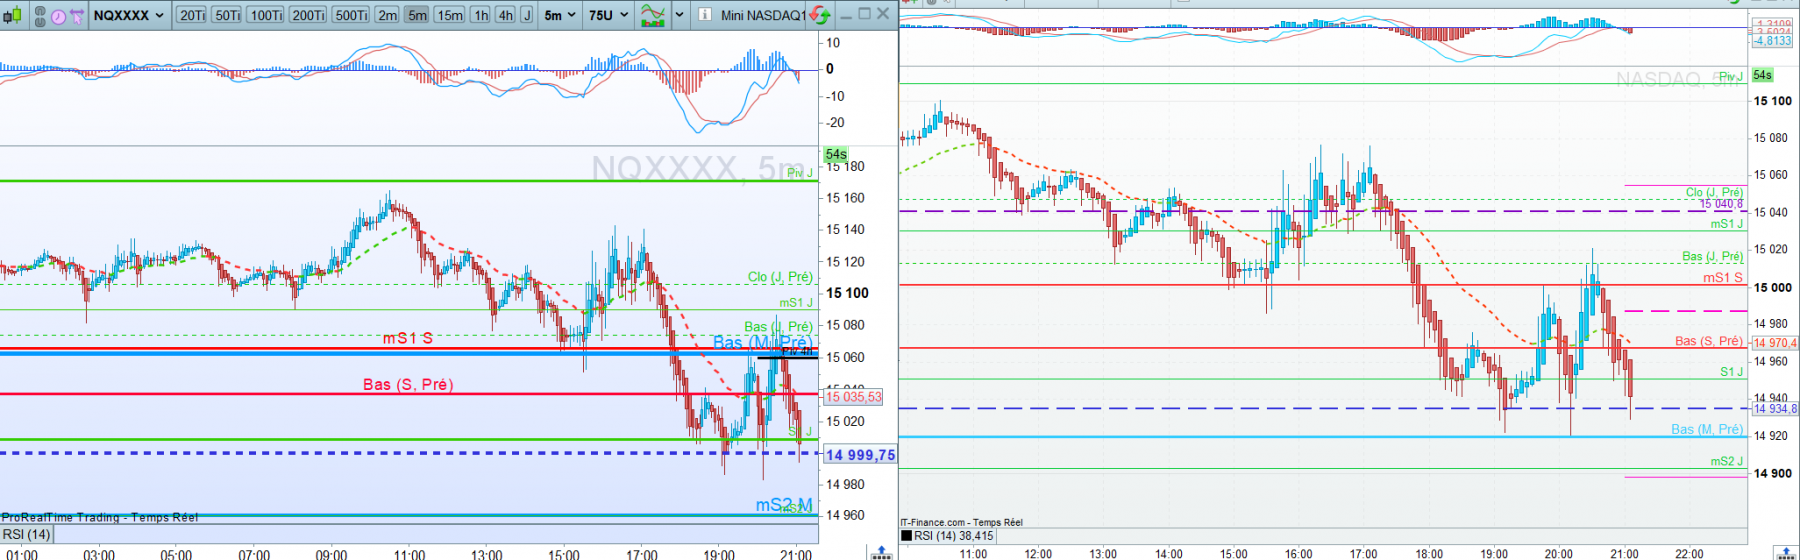Expand the 5m timeframe dropdown

(x=560, y=15)
